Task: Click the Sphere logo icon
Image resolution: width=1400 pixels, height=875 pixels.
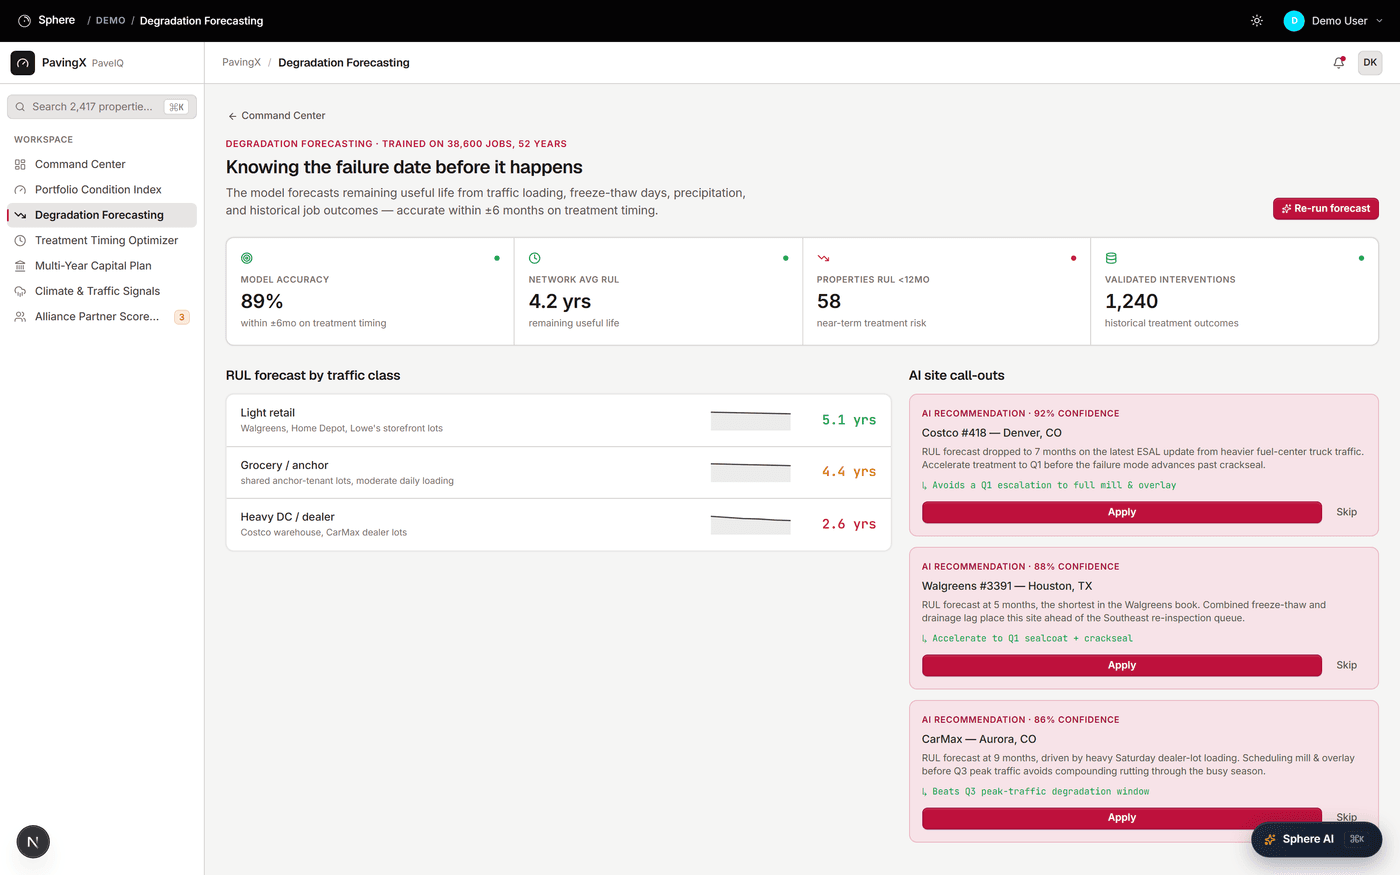Action: pyautogui.click(x=24, y=20)
